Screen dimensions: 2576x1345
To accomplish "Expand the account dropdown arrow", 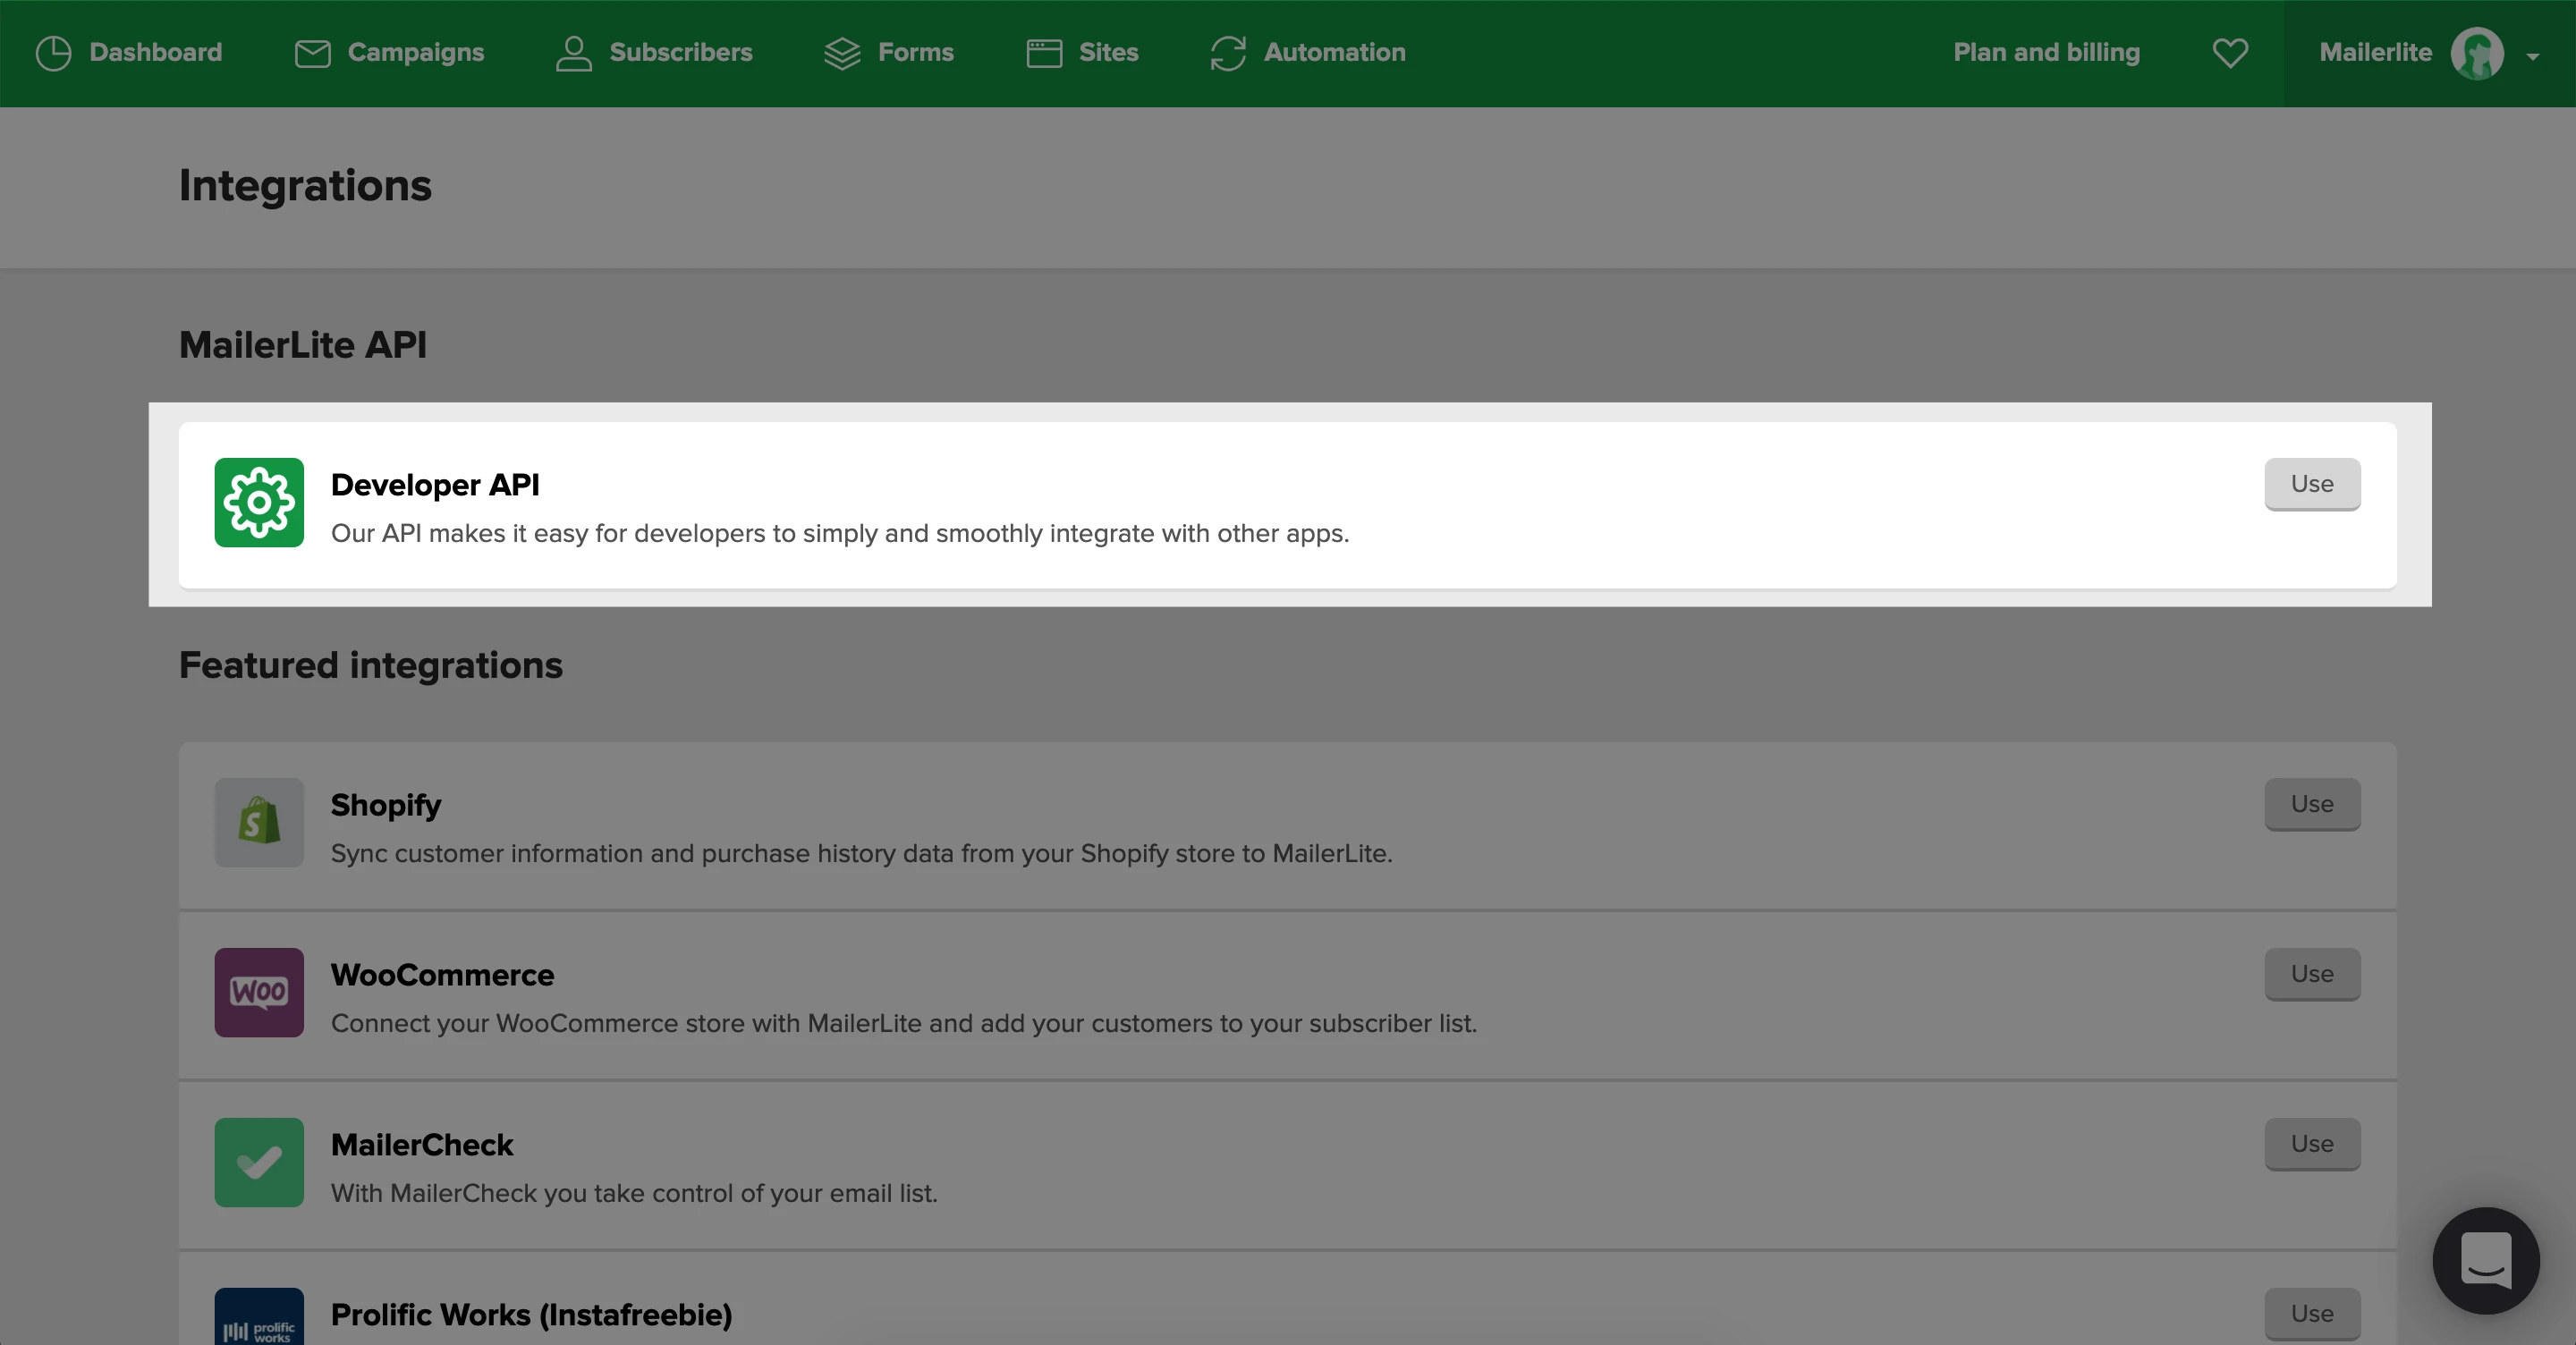I will click(x=2533, y=56).
